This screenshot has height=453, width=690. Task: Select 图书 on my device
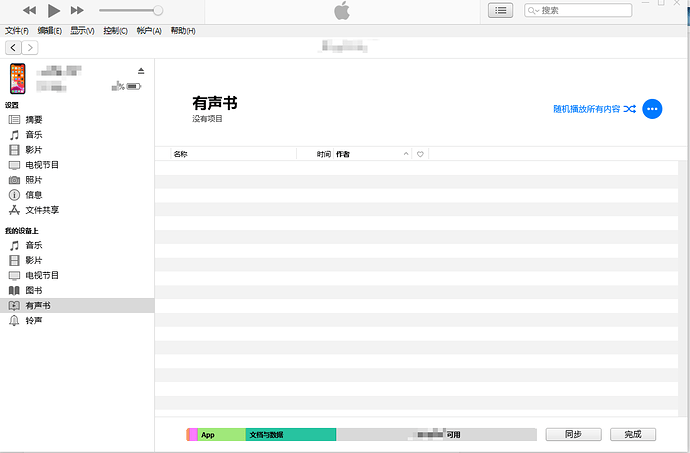coord(33,290)
